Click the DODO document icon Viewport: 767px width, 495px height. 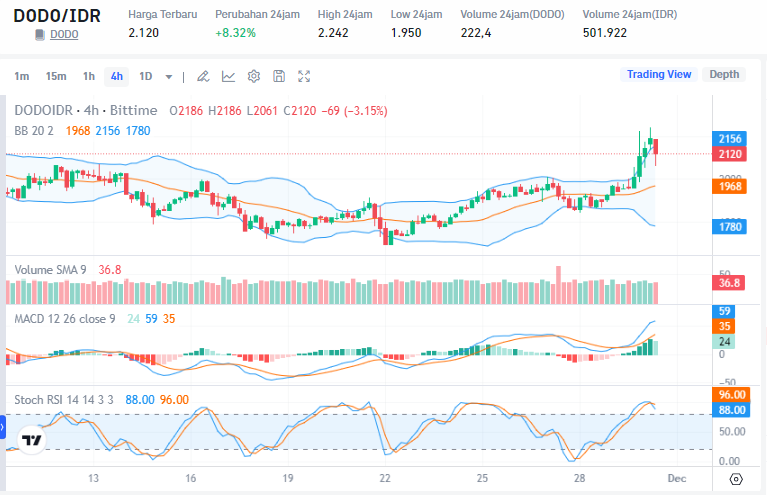point(40,35)
